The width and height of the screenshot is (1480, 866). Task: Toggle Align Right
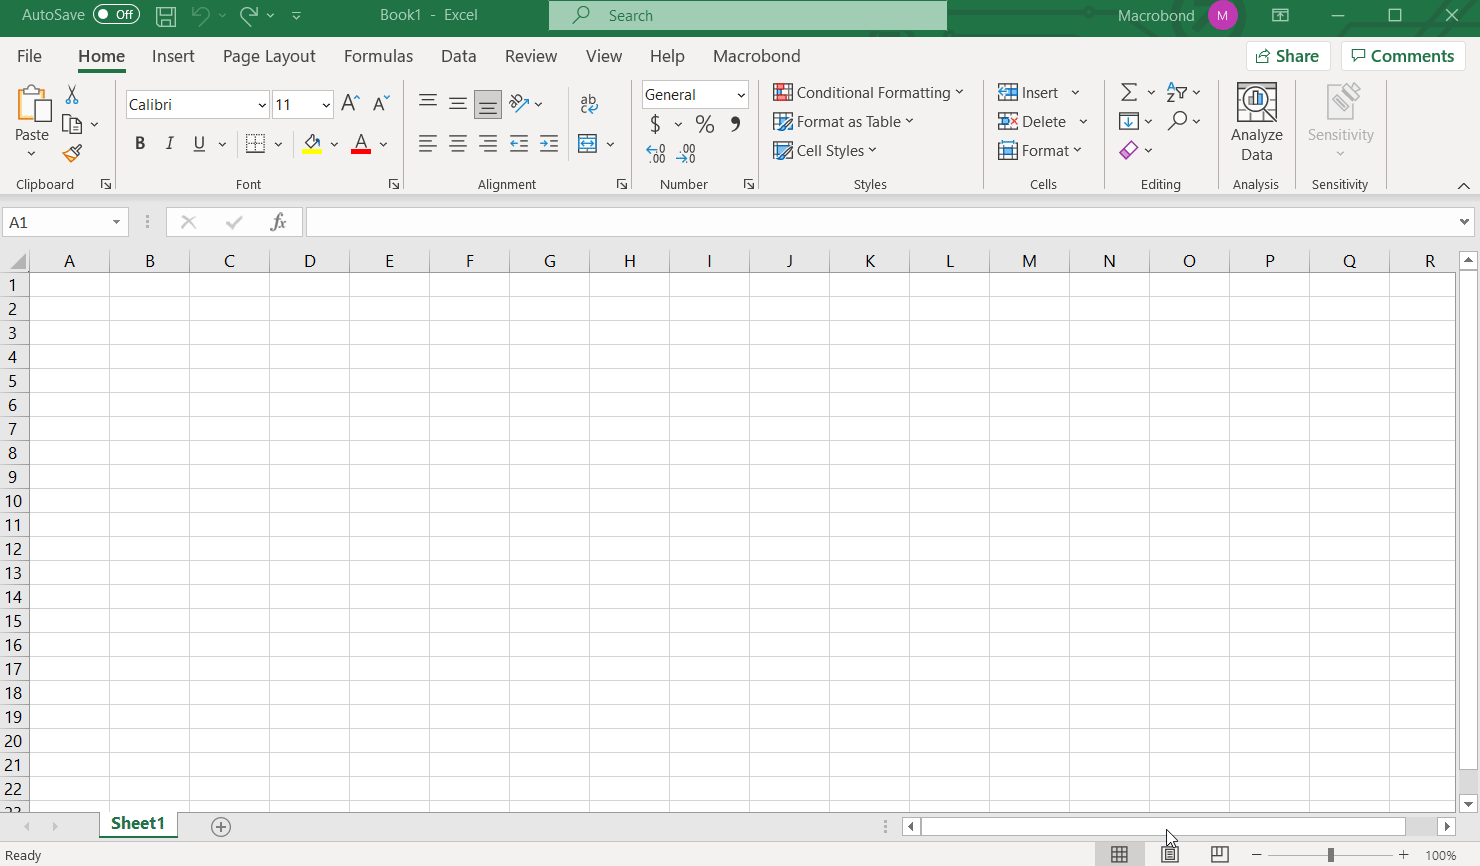pyautogui.click(x=488, y=144)
